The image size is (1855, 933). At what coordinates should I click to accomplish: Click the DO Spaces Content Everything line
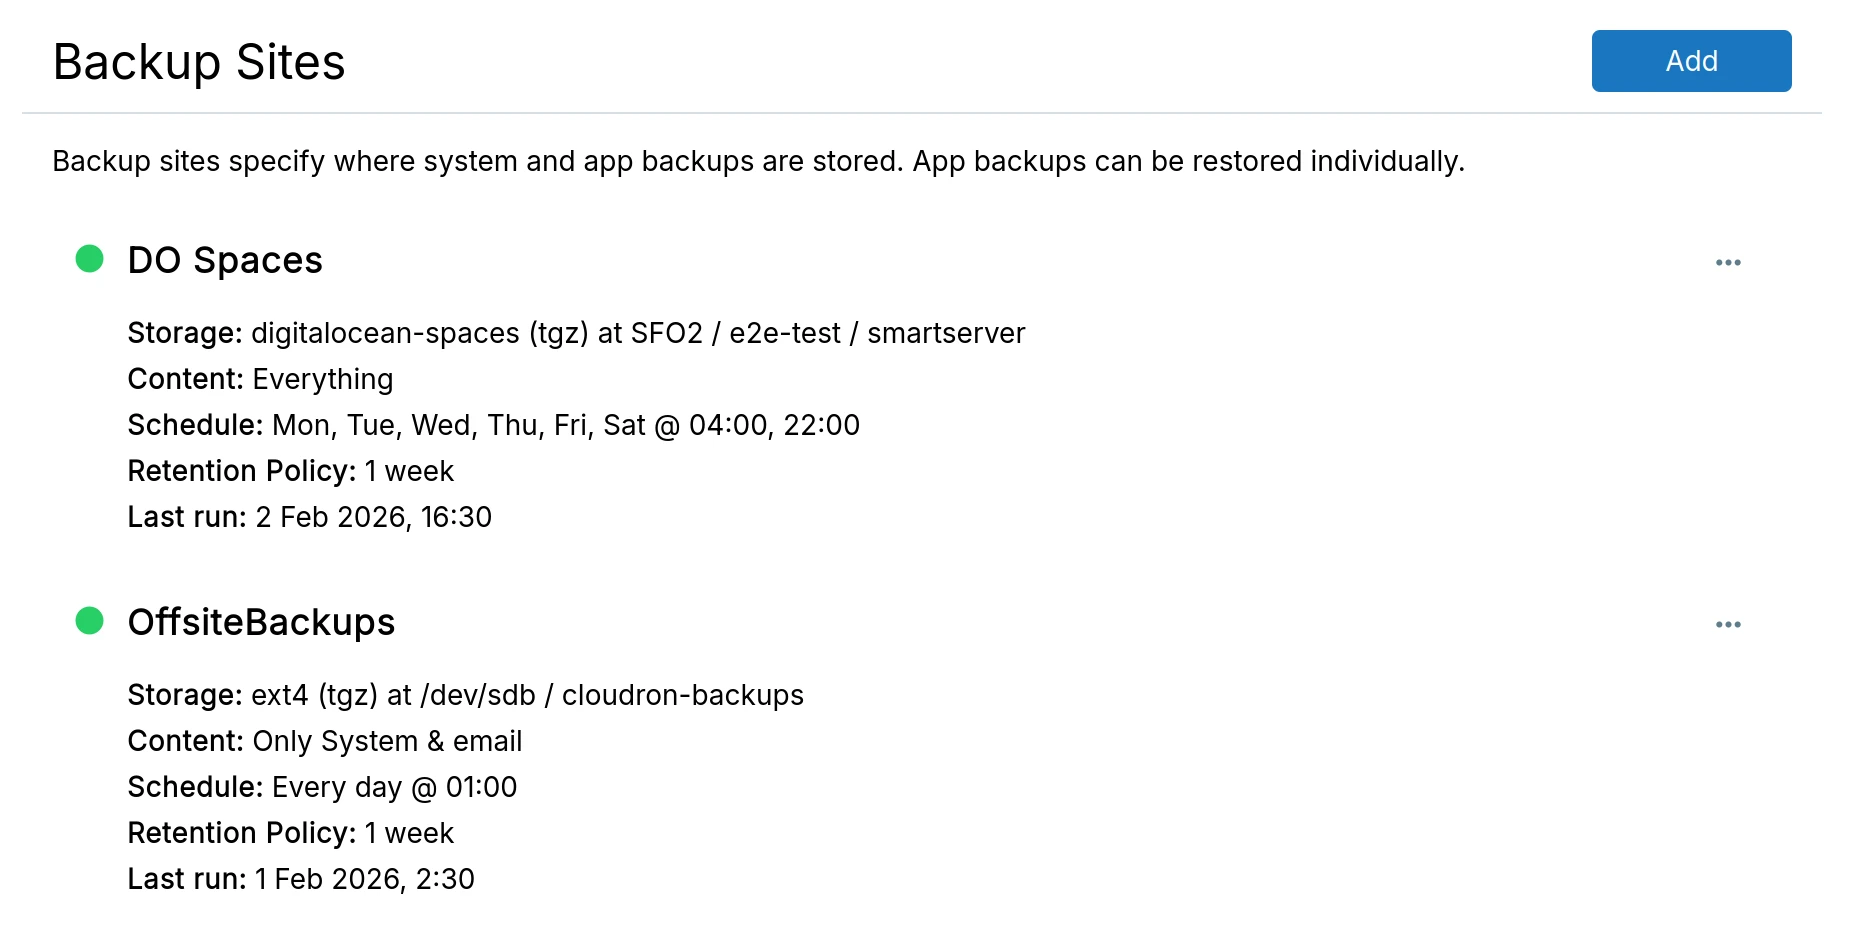point(260,379)
